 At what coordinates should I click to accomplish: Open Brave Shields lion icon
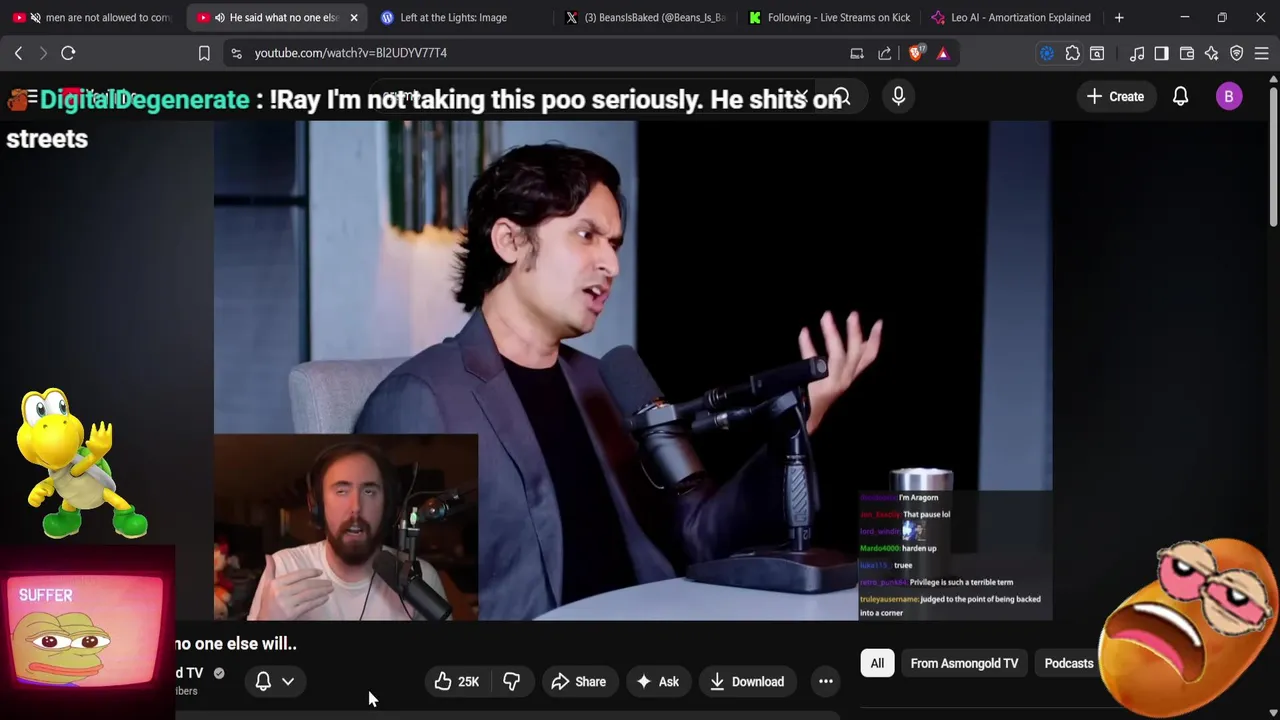pyautogui.click(x=915, y=53)
